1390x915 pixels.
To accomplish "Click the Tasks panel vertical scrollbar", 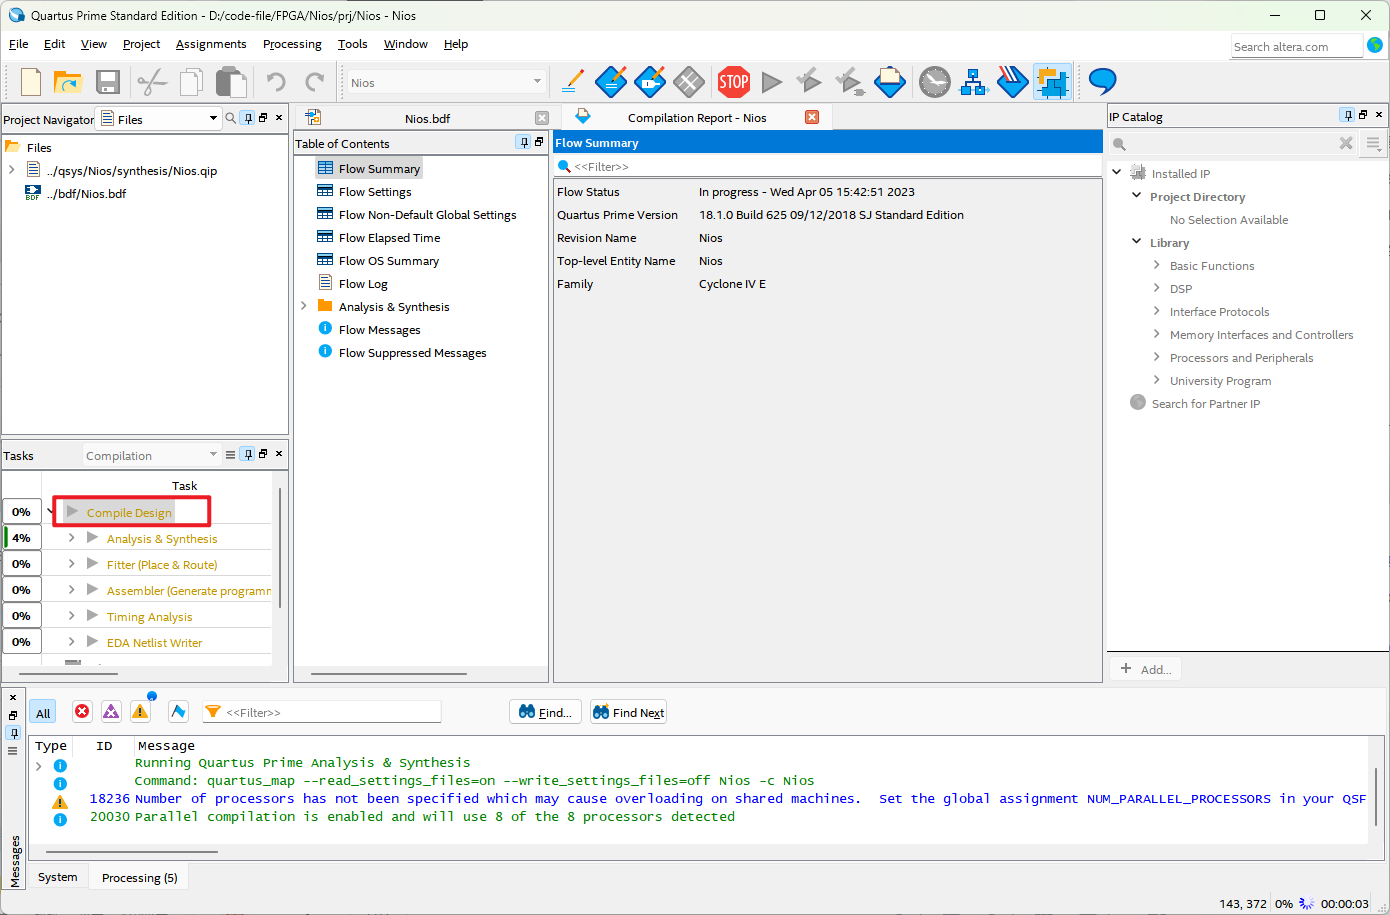I will click(280, 548).
